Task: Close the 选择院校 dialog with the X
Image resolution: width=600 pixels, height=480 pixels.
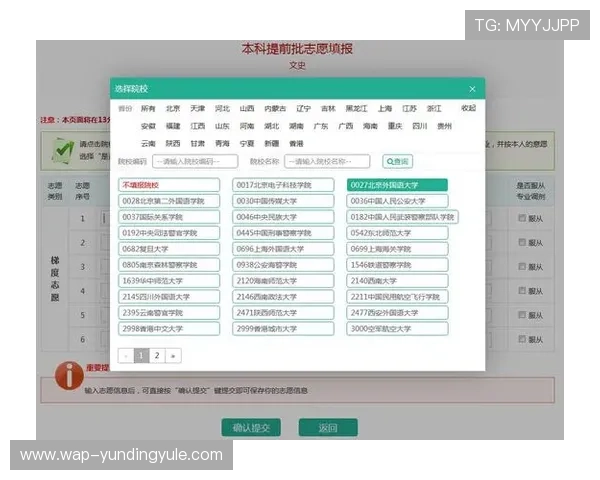Action: [472, 89]
